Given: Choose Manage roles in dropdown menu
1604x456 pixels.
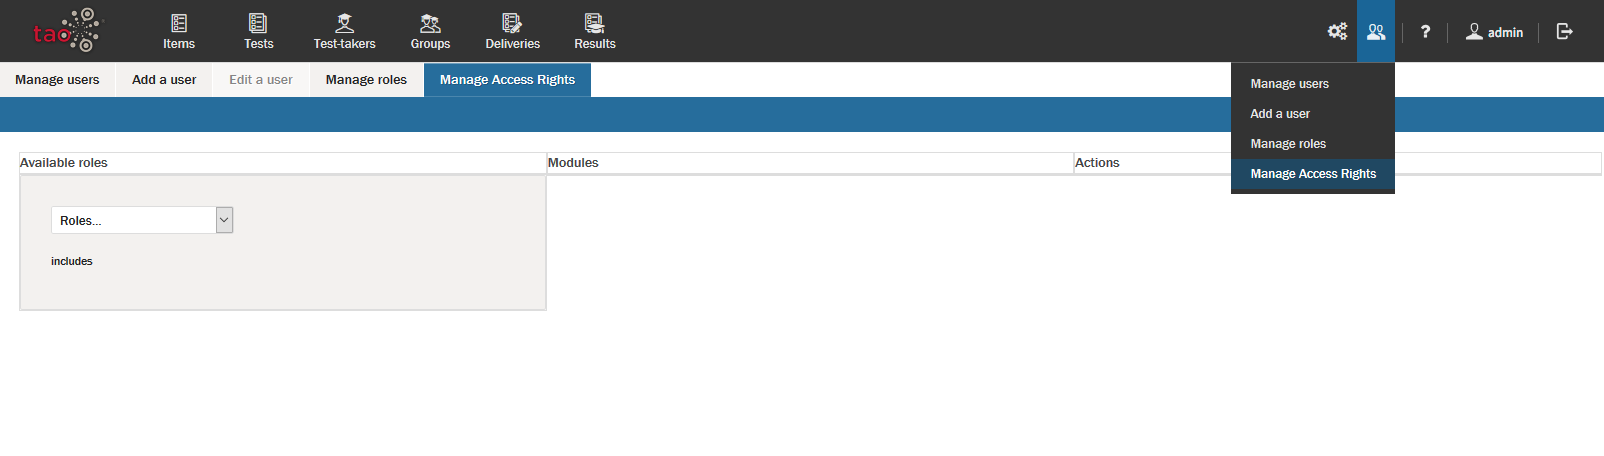Looking at the screenshot, I should [1288, 144].
